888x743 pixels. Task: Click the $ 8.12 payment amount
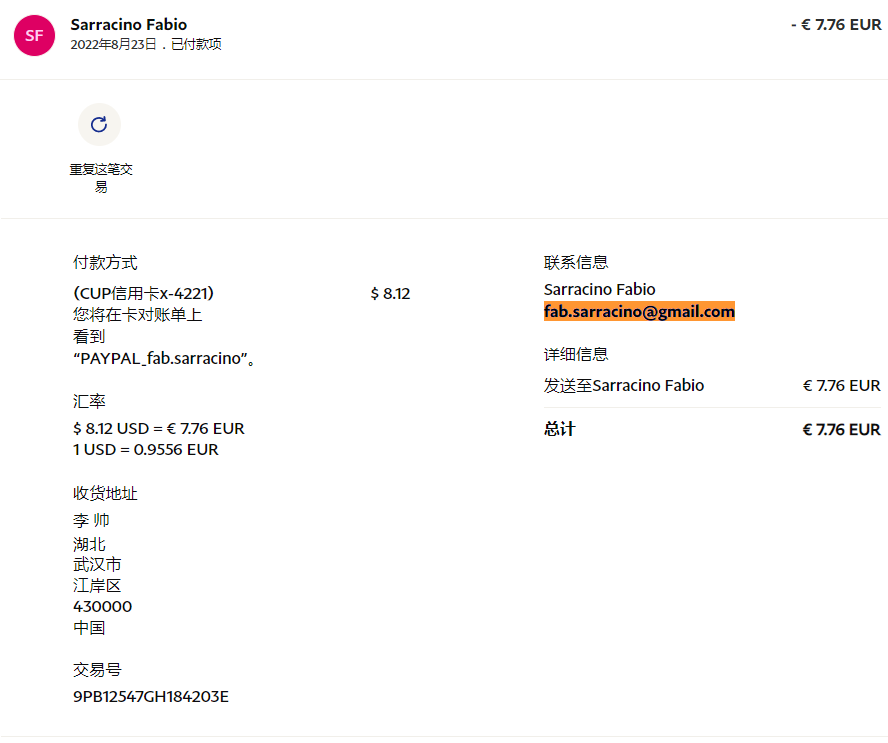[390, 293]
